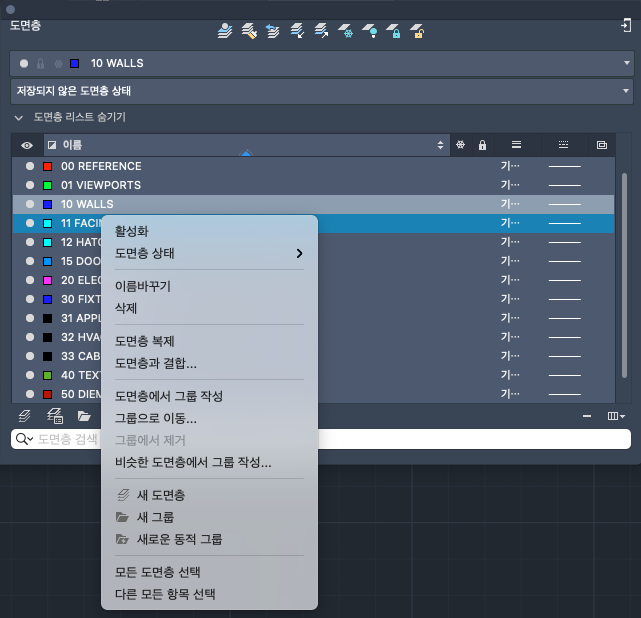641x618 pixels.
Task: Toggle visibility dot of the 15 DOORS row
Action: (x=30, y=261)
